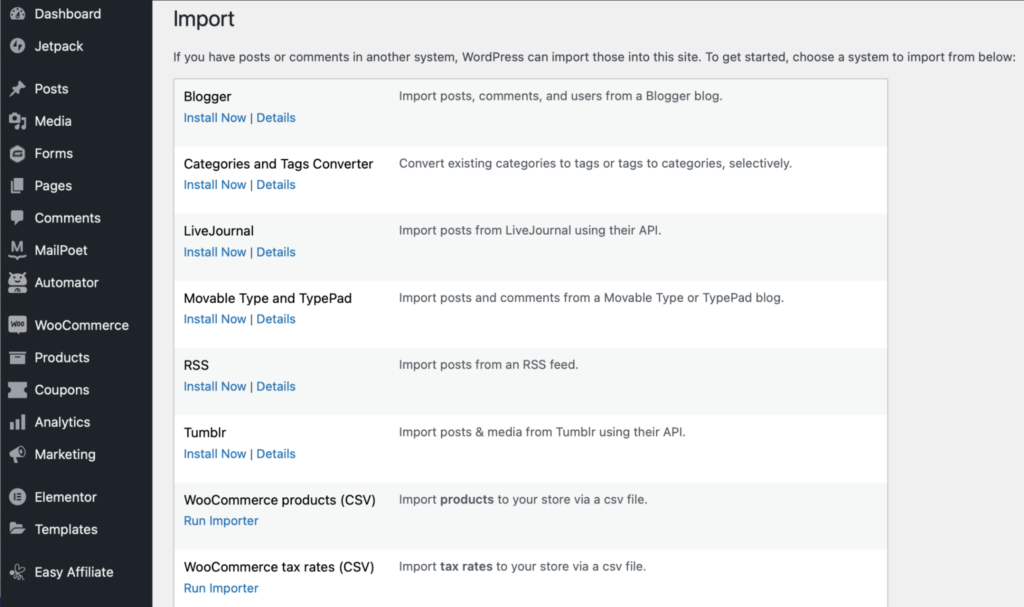Click the Marketing megaphone icon
This screenshot has height=607, width=1024.
click(18, 454)
